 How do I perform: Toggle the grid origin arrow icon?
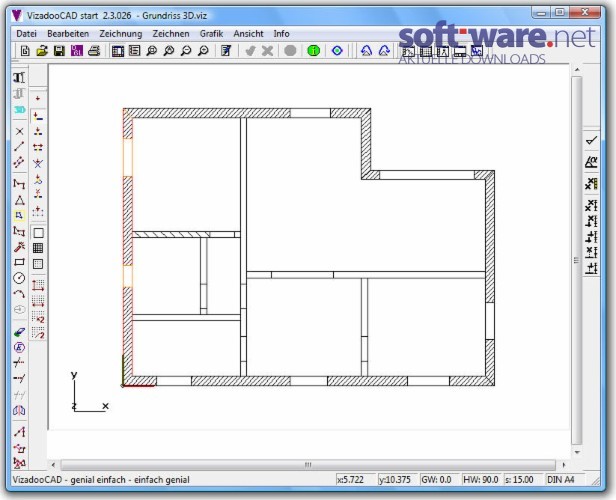pos(38,285)
